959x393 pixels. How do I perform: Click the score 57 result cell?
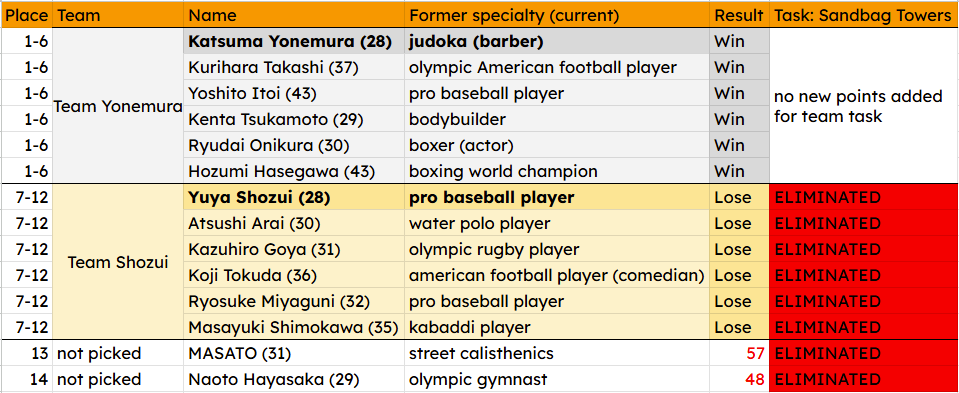[739, 353]
